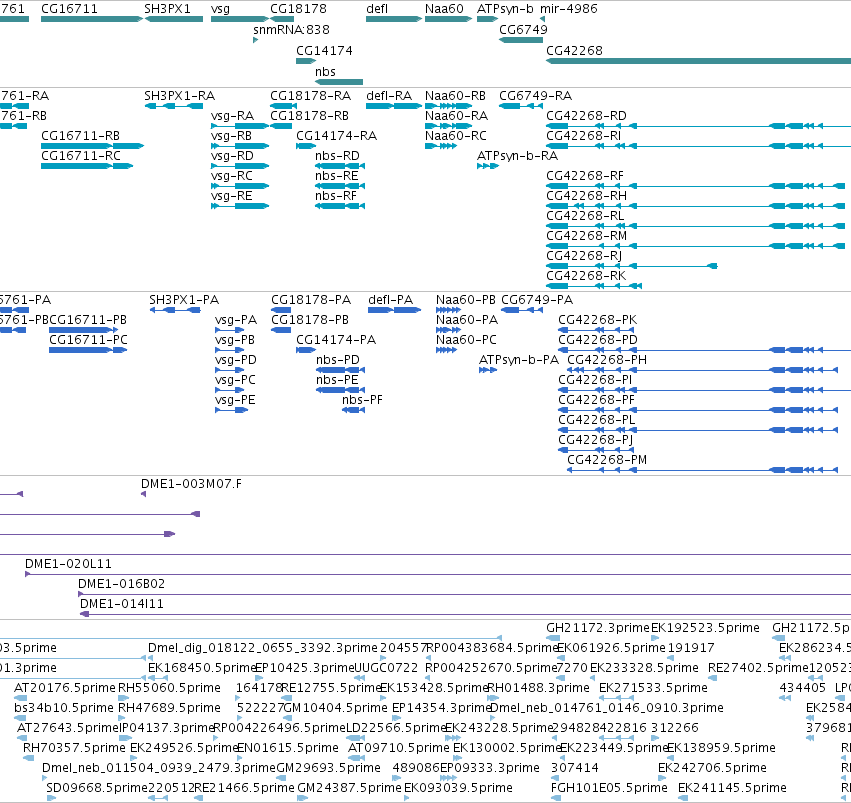Viewport: 851px width, 803px height.
Task: Select the Naa60 gene label
Action: (x=444, y=9)
